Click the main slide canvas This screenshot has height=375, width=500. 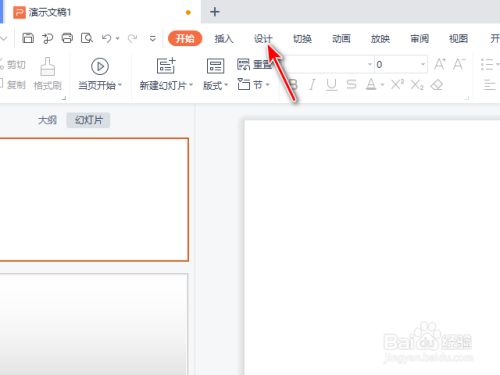click(x=372, y=247)
